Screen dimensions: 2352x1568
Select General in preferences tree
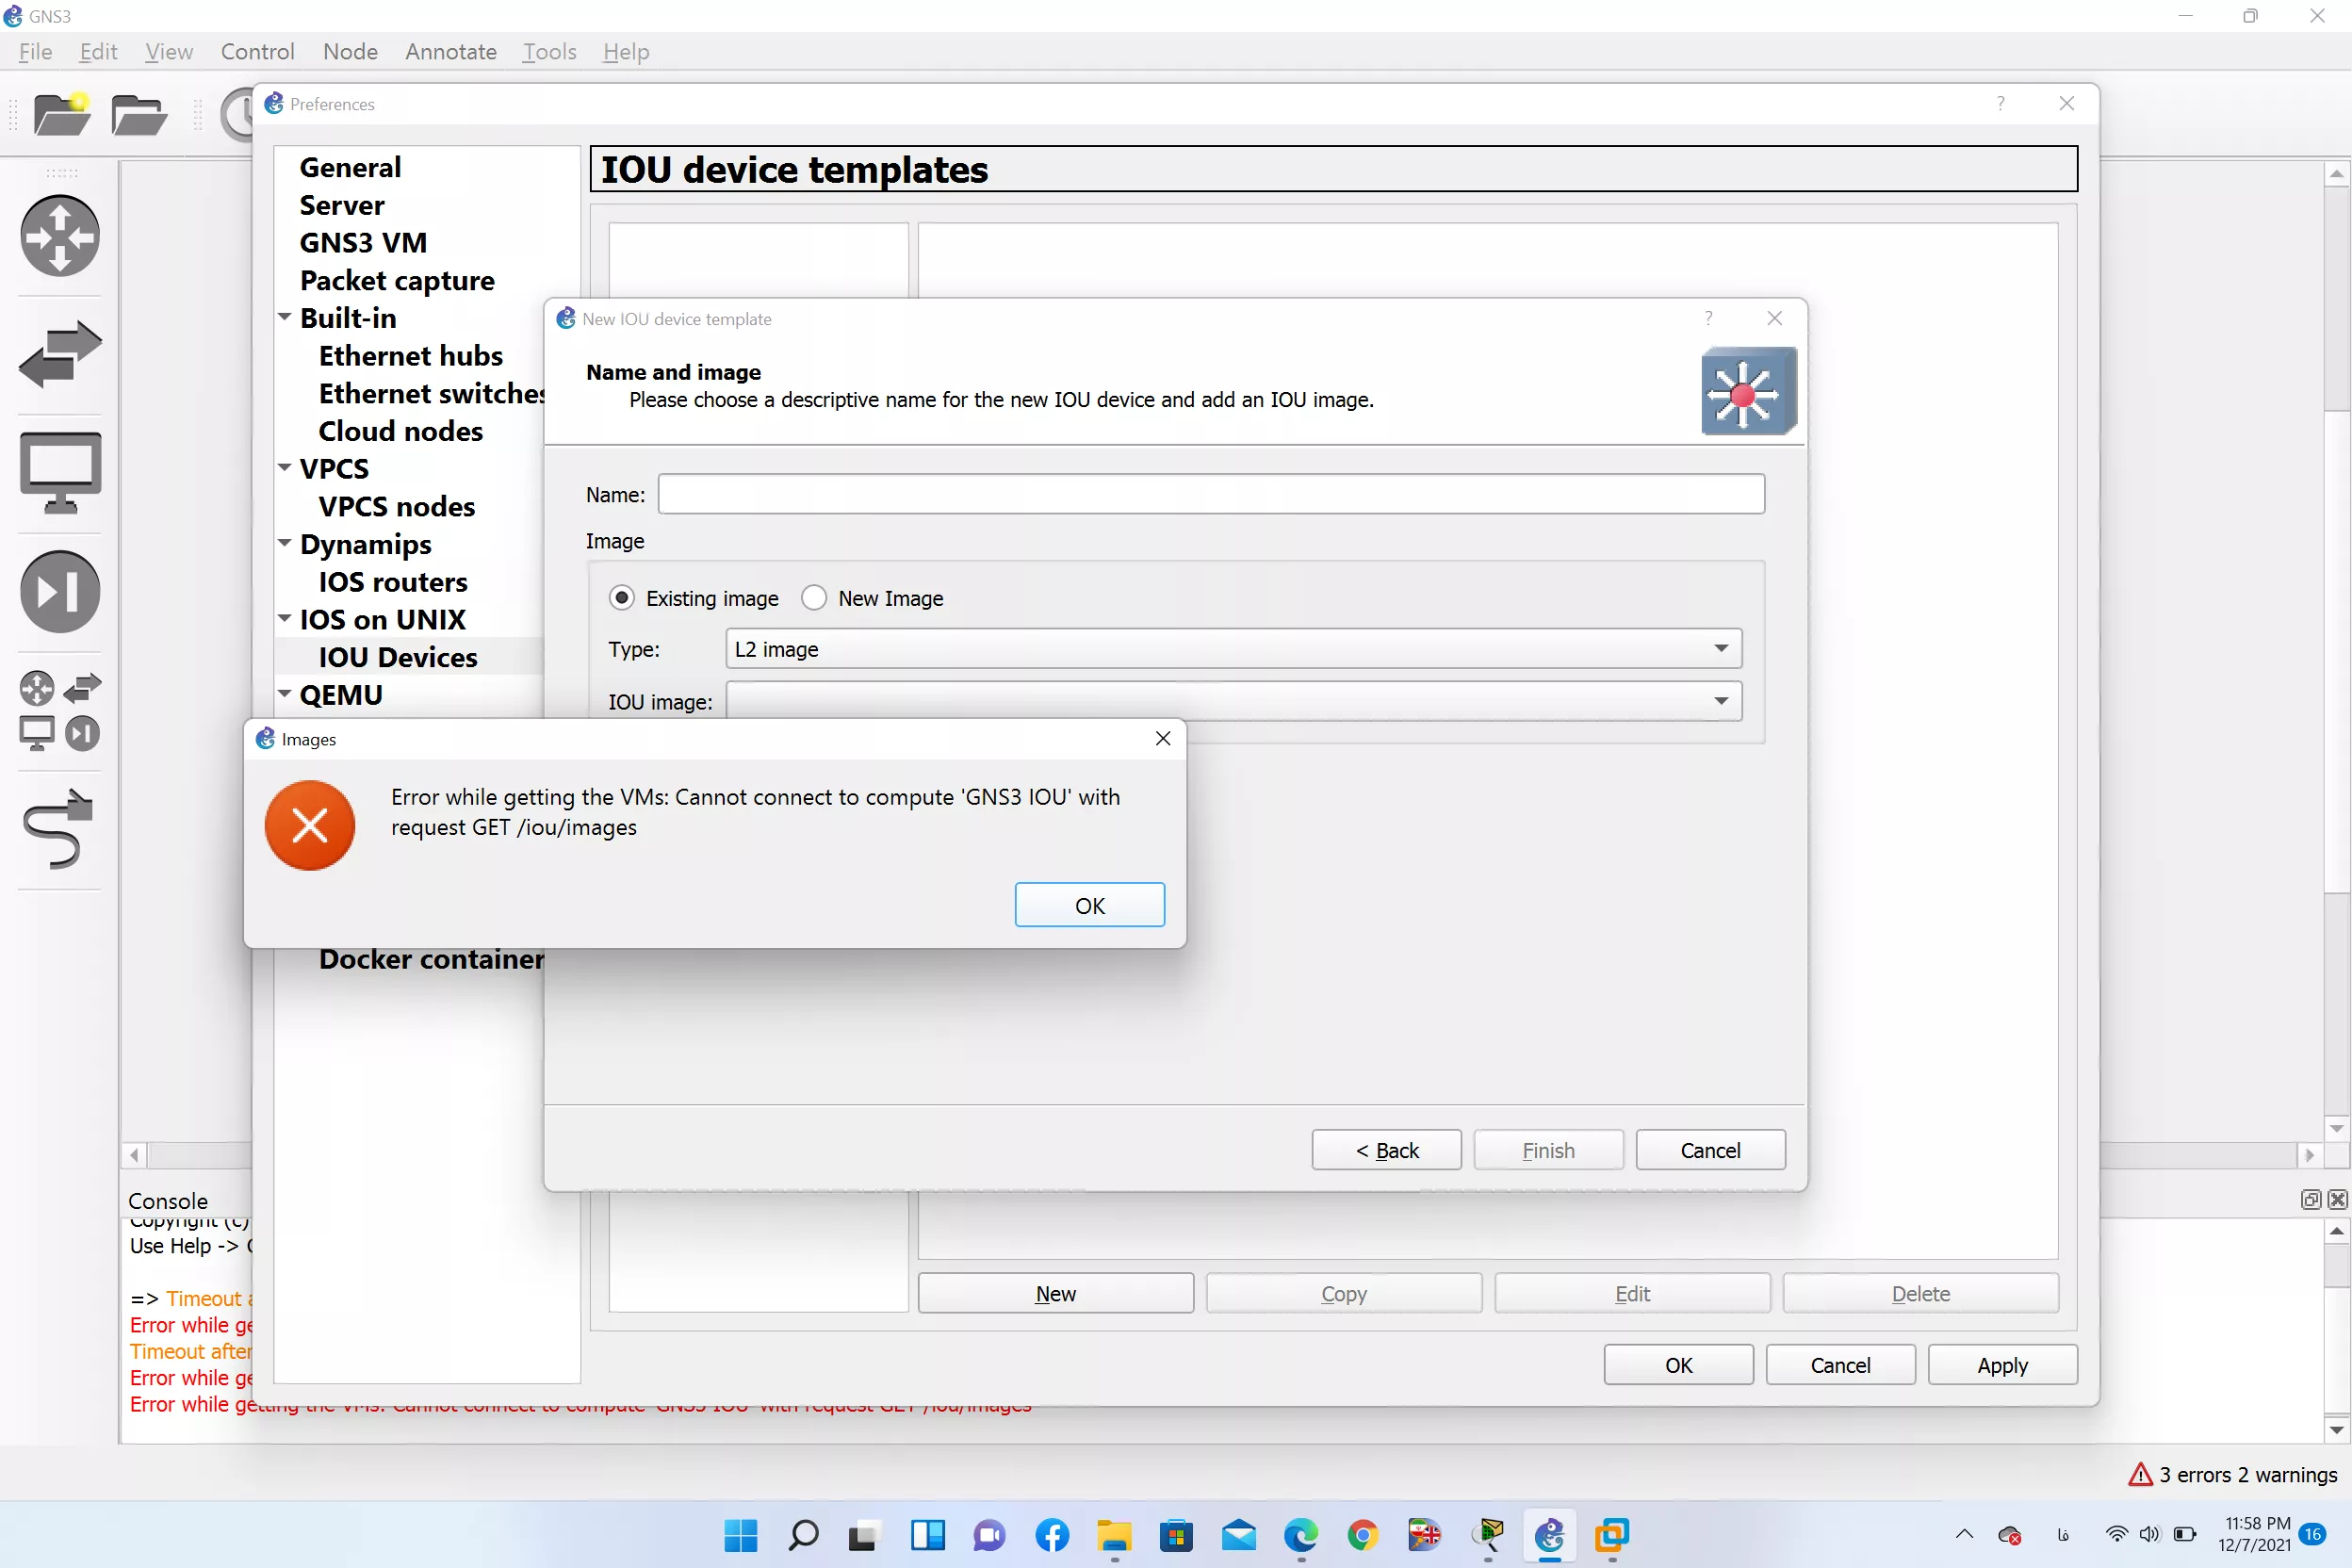coord(350,167)
